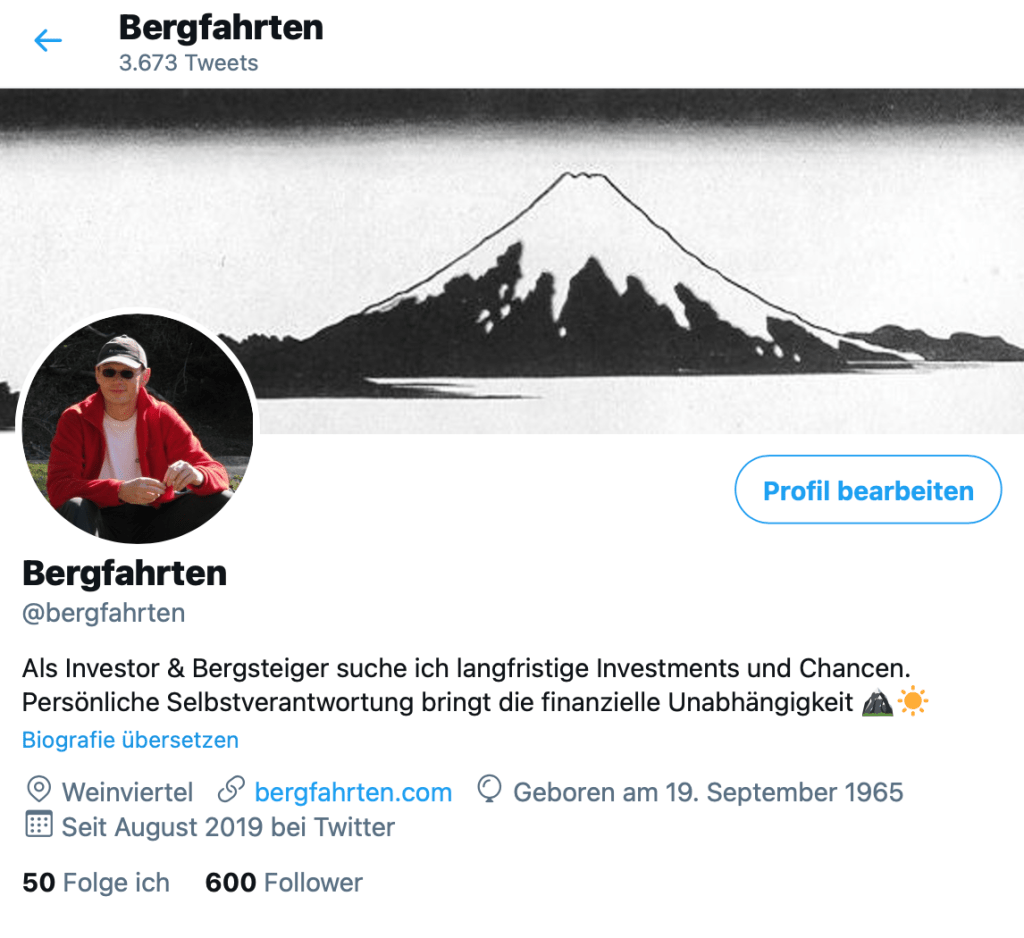Click the Geboren am 19. September 1965 text

pyautogui.click(x=708, y=792)
